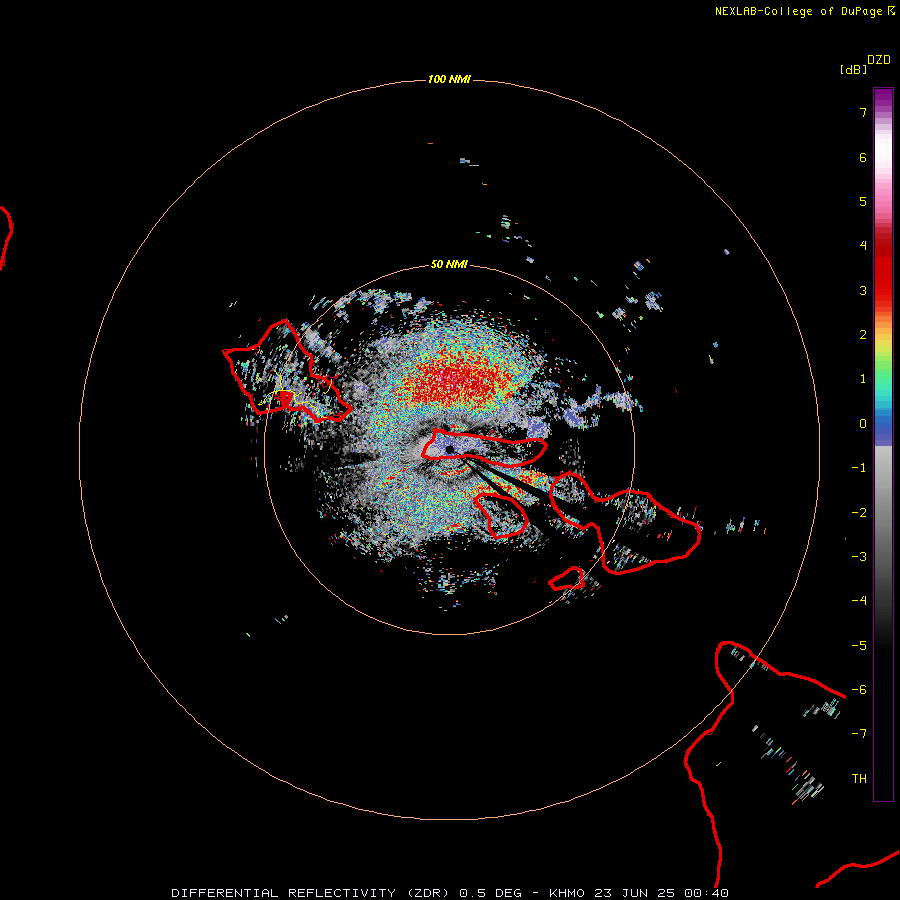The height and width of the screenshot is (900, 900).
Task: Click the 5 value on color scale
Action: click(x=863, y=201)
